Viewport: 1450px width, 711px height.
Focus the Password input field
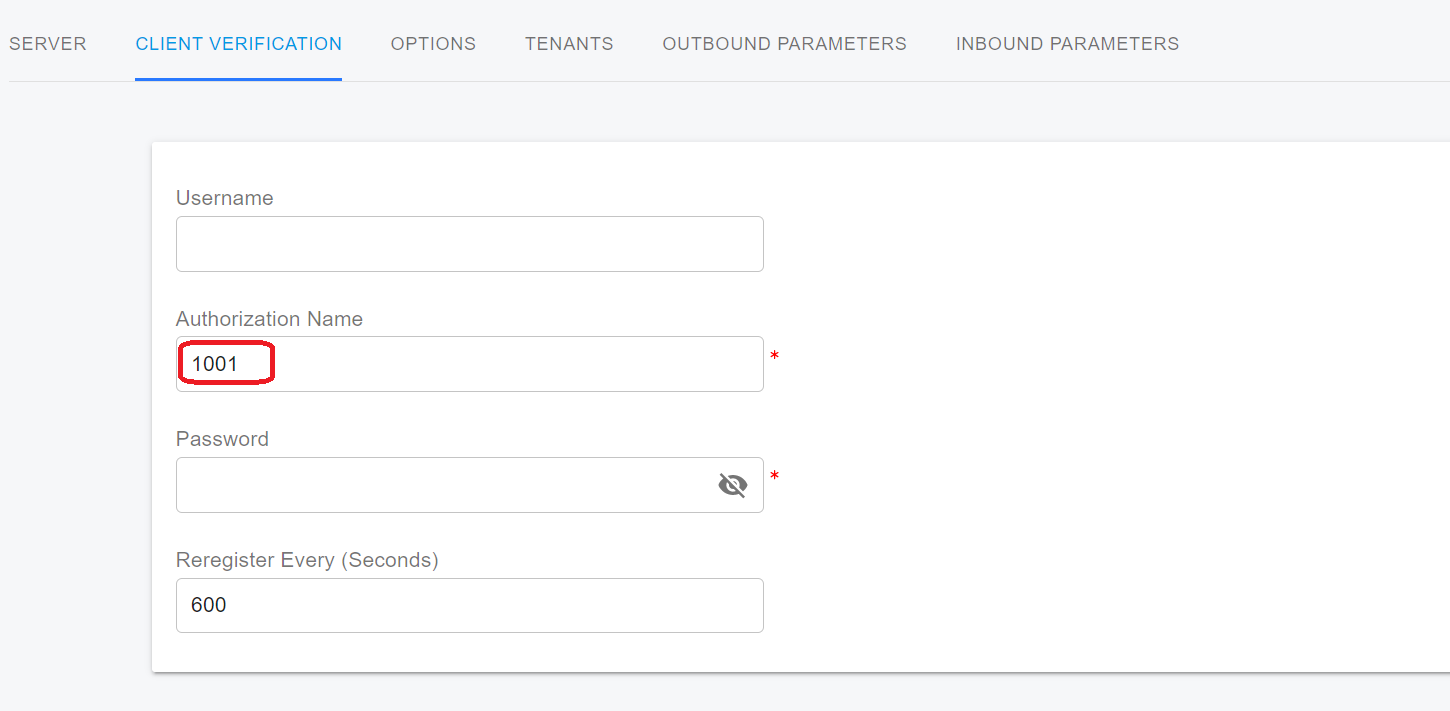(440, 485)
